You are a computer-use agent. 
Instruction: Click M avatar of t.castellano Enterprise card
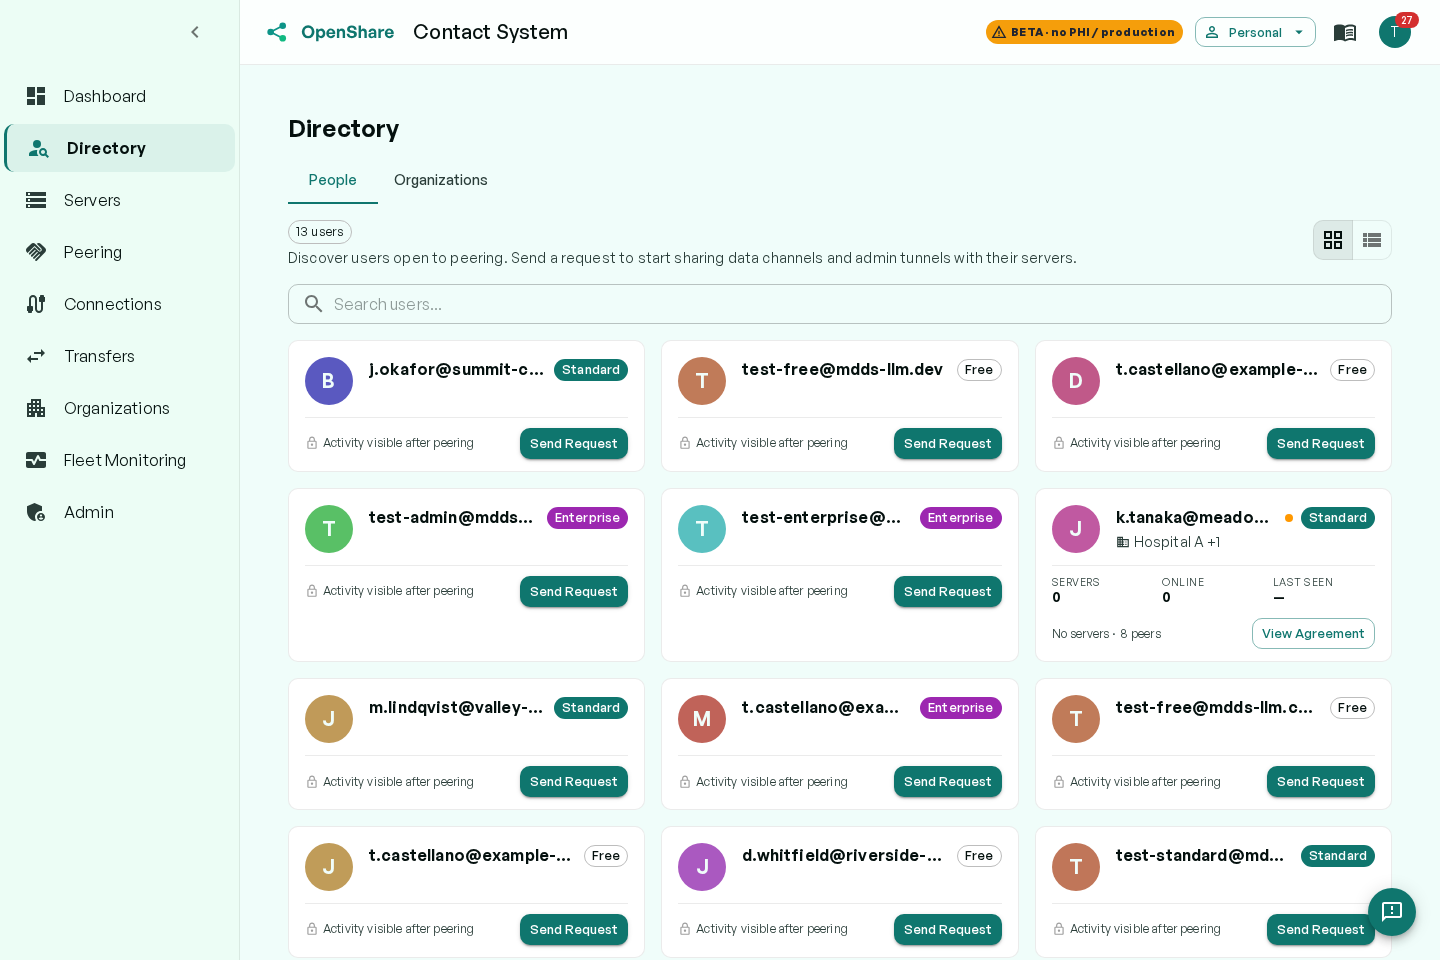[702, 719]
